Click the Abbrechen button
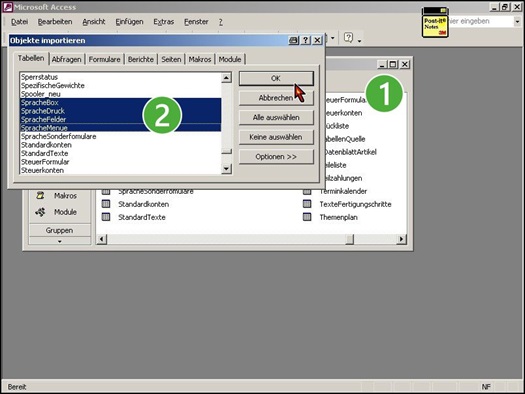This screenshot has width=525, height=394. tap(276, 98)
